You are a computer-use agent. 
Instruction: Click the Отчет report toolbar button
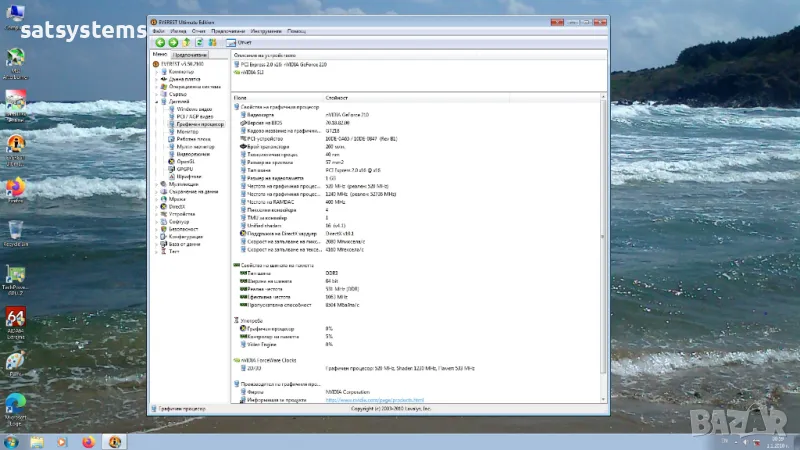tap(242, 42)
